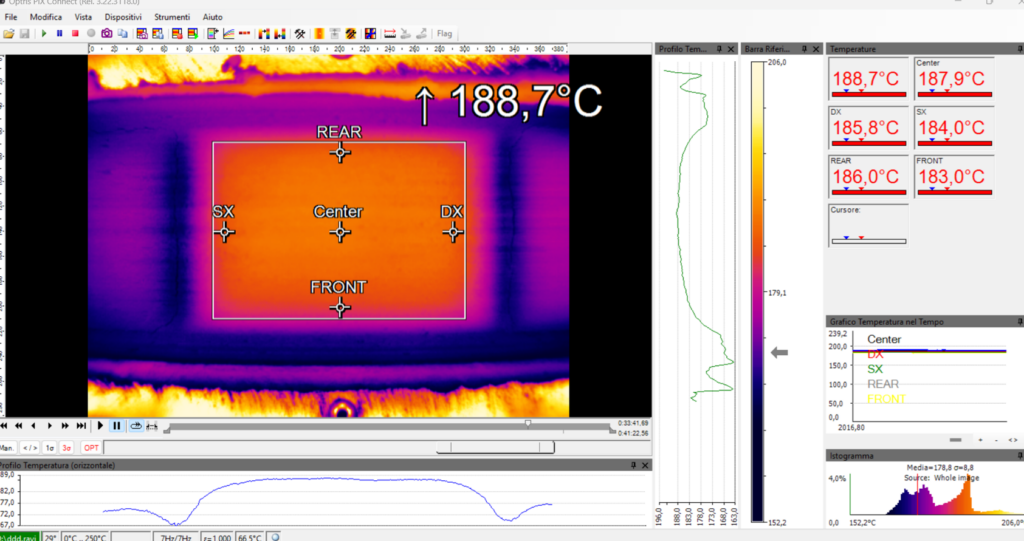Select the Man. scaling button

(x=7, y=448)
